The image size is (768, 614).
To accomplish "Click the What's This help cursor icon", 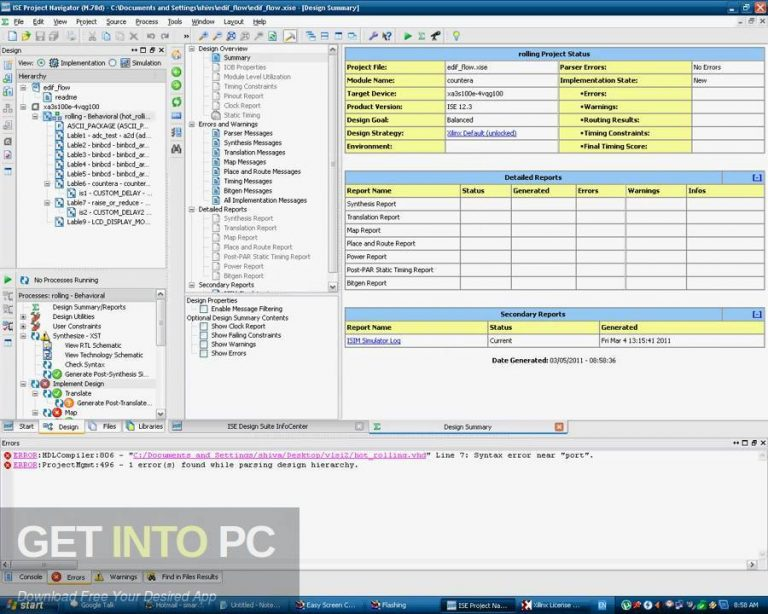I will point(387,36).
